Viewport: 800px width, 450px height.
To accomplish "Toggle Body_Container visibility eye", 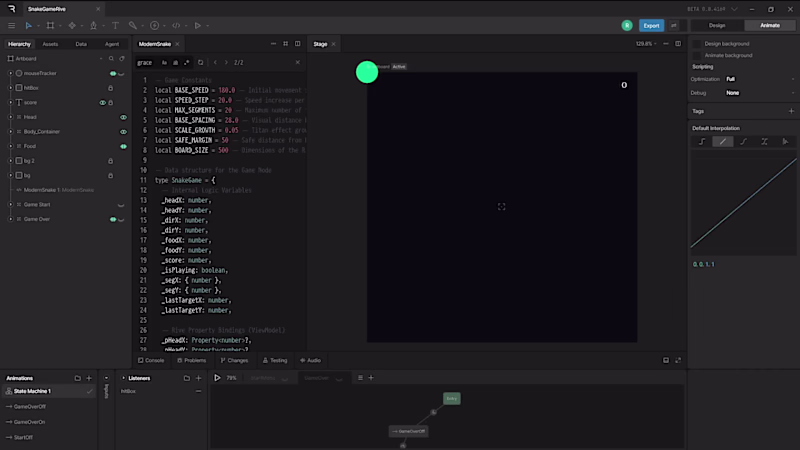I will (123, 132).
